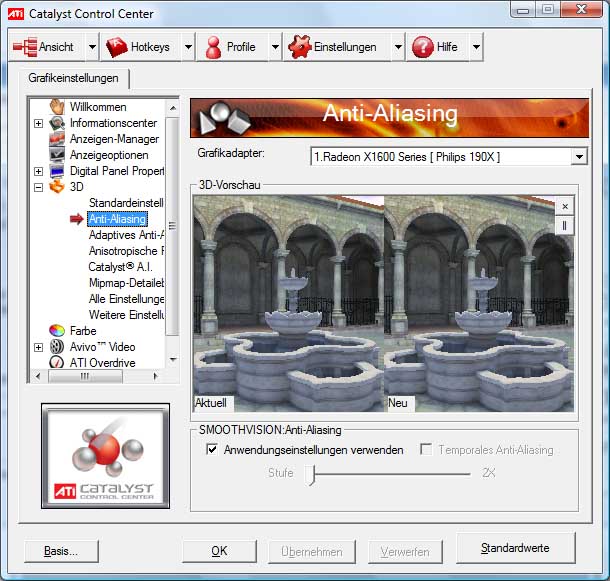This screenshot has width=610, height=581.
Task: Click the tree vertical scrollbar down arrow
Action: 173,360
